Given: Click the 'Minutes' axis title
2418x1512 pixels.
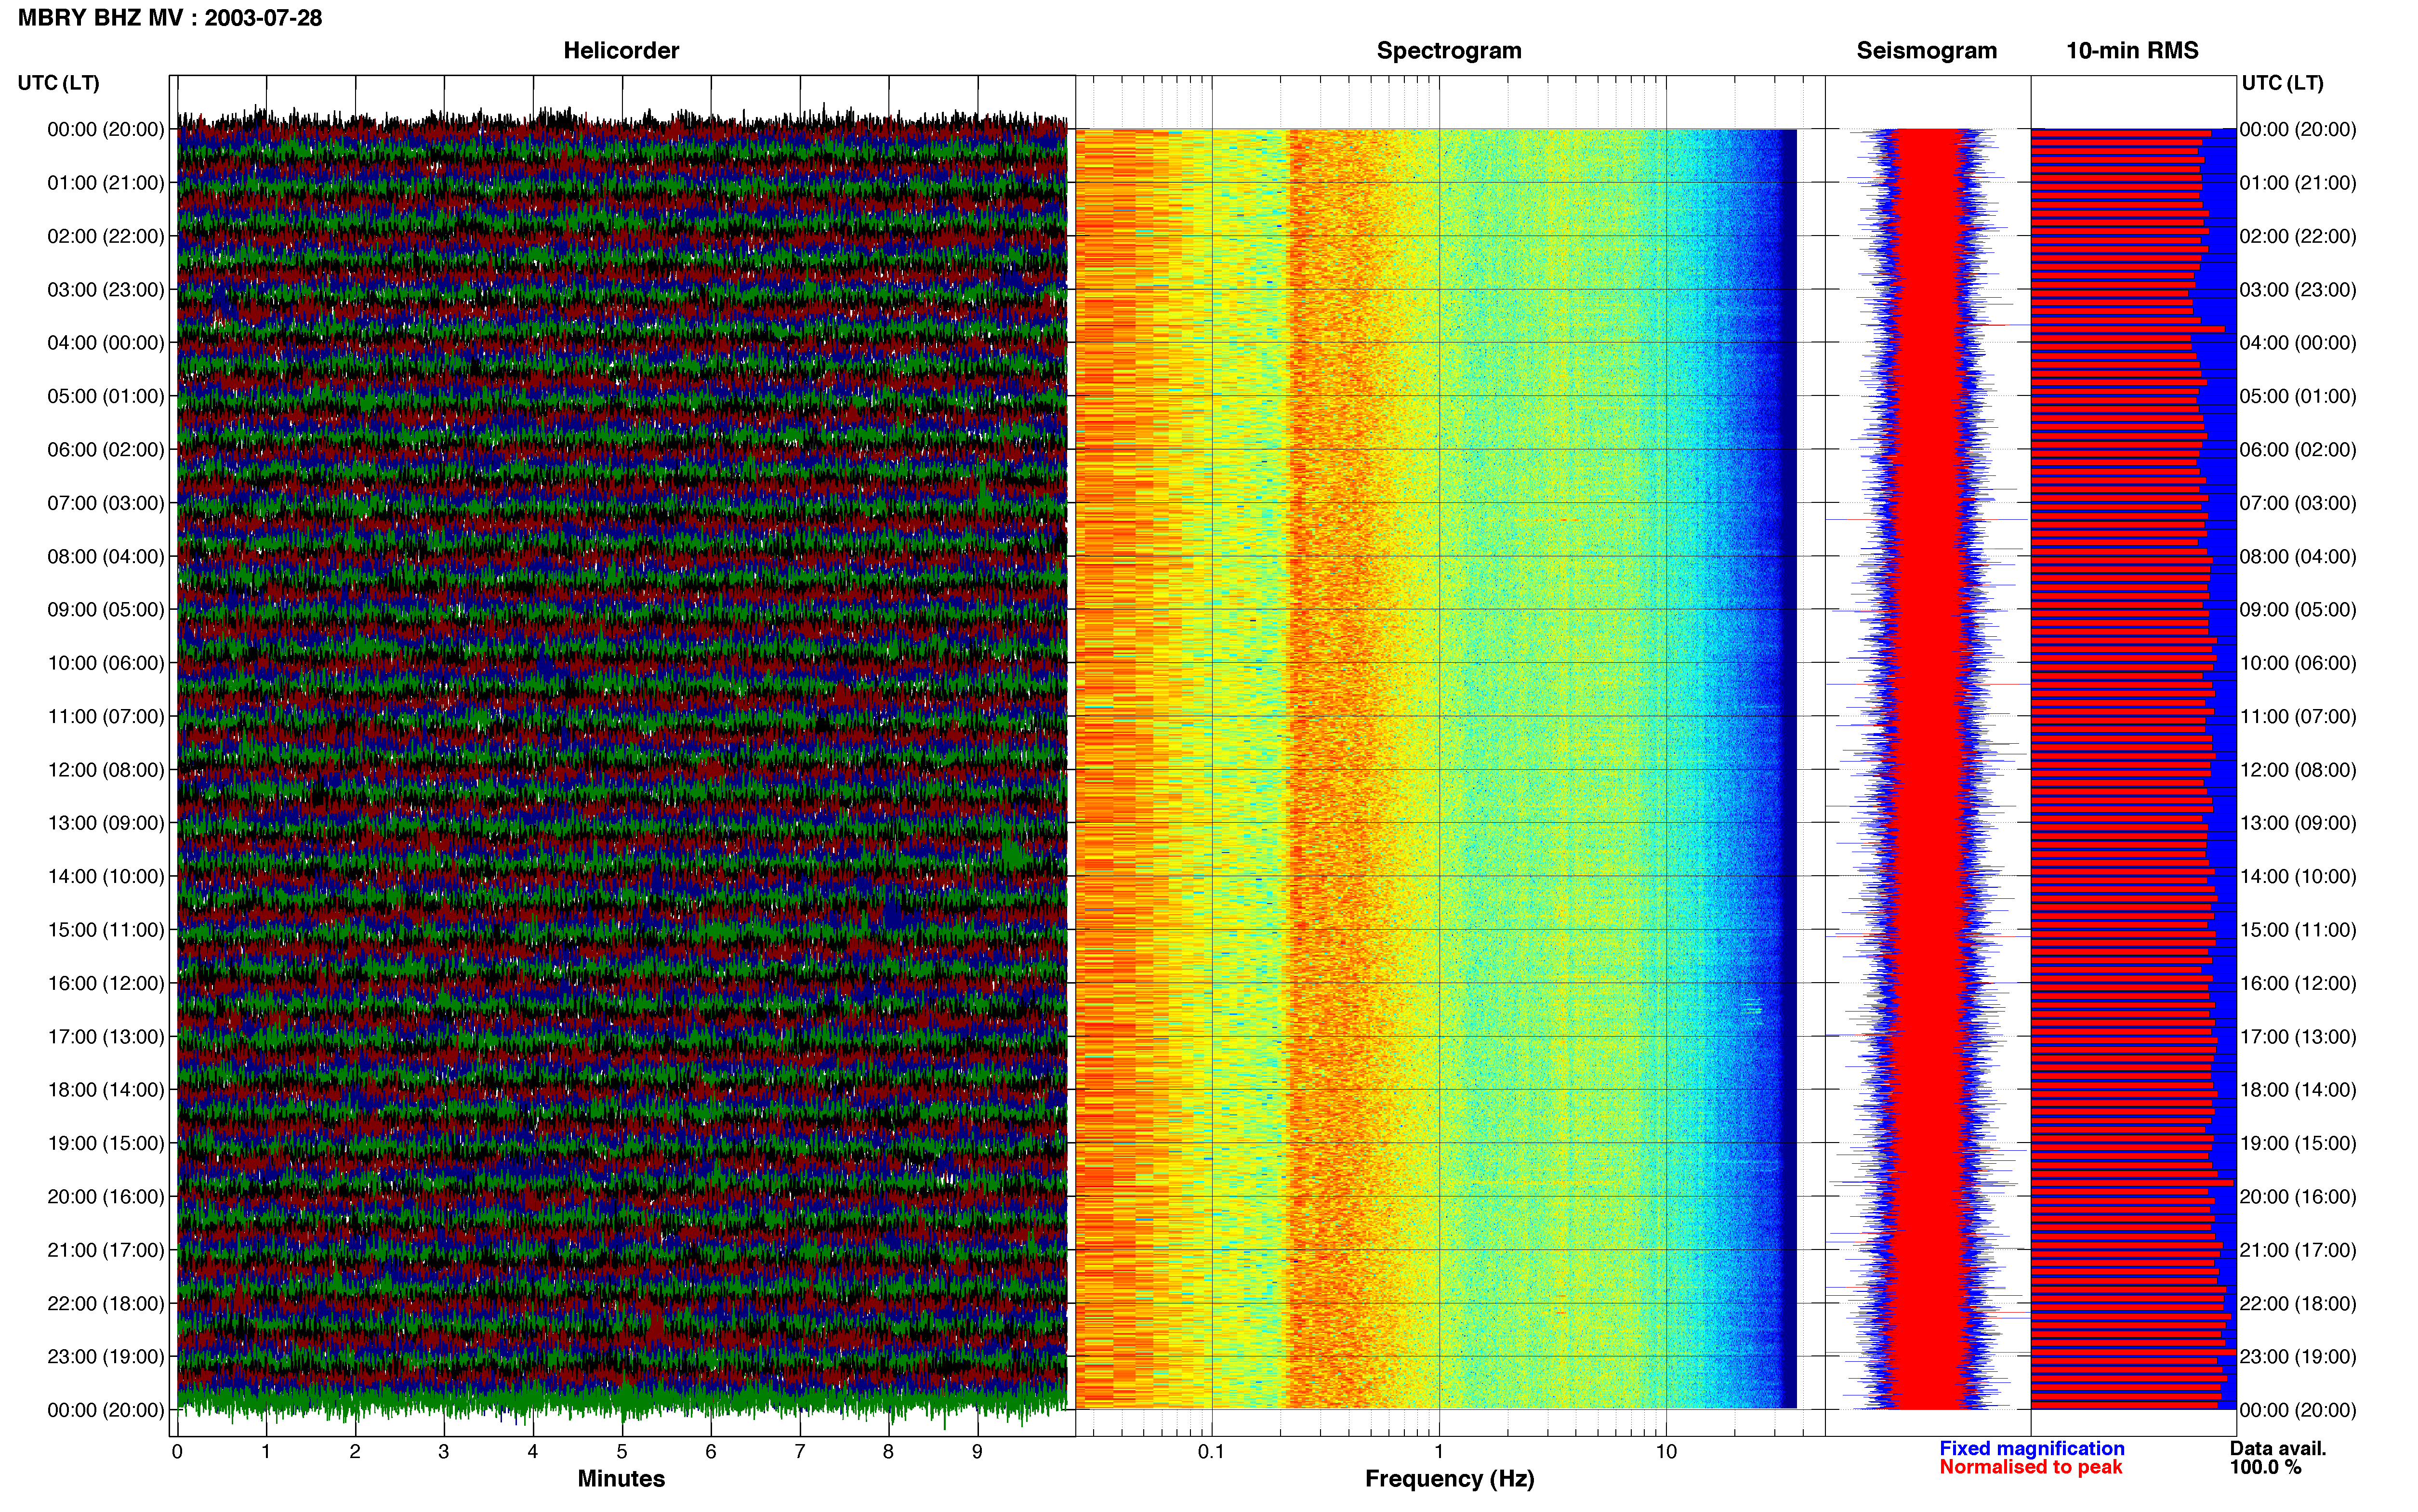Looking at the screenshot, I should click(x=621, y=1478).
